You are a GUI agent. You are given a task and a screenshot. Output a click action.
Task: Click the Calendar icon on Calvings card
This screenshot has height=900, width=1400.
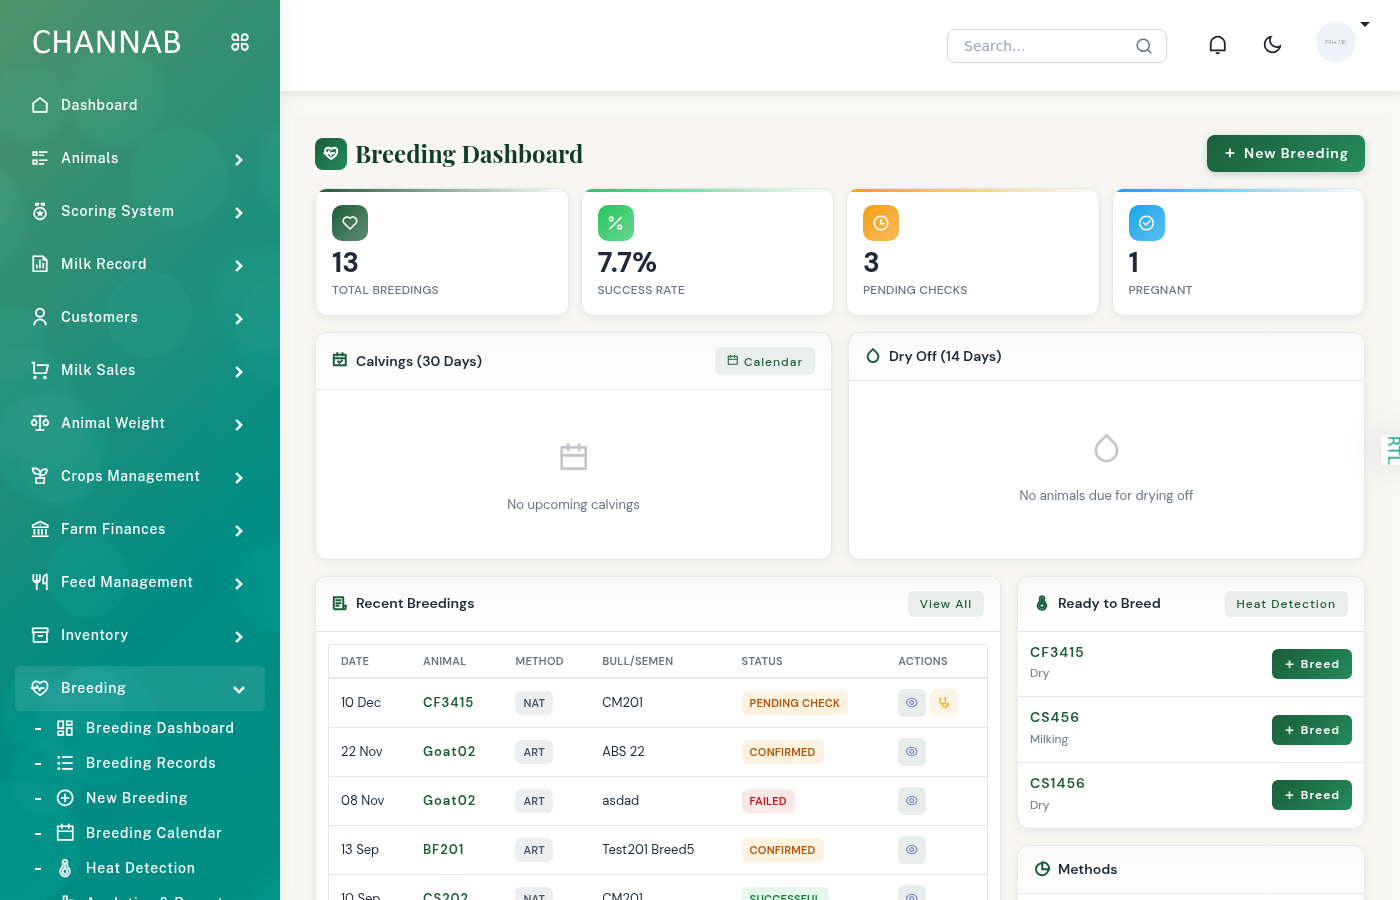(764, 361)
